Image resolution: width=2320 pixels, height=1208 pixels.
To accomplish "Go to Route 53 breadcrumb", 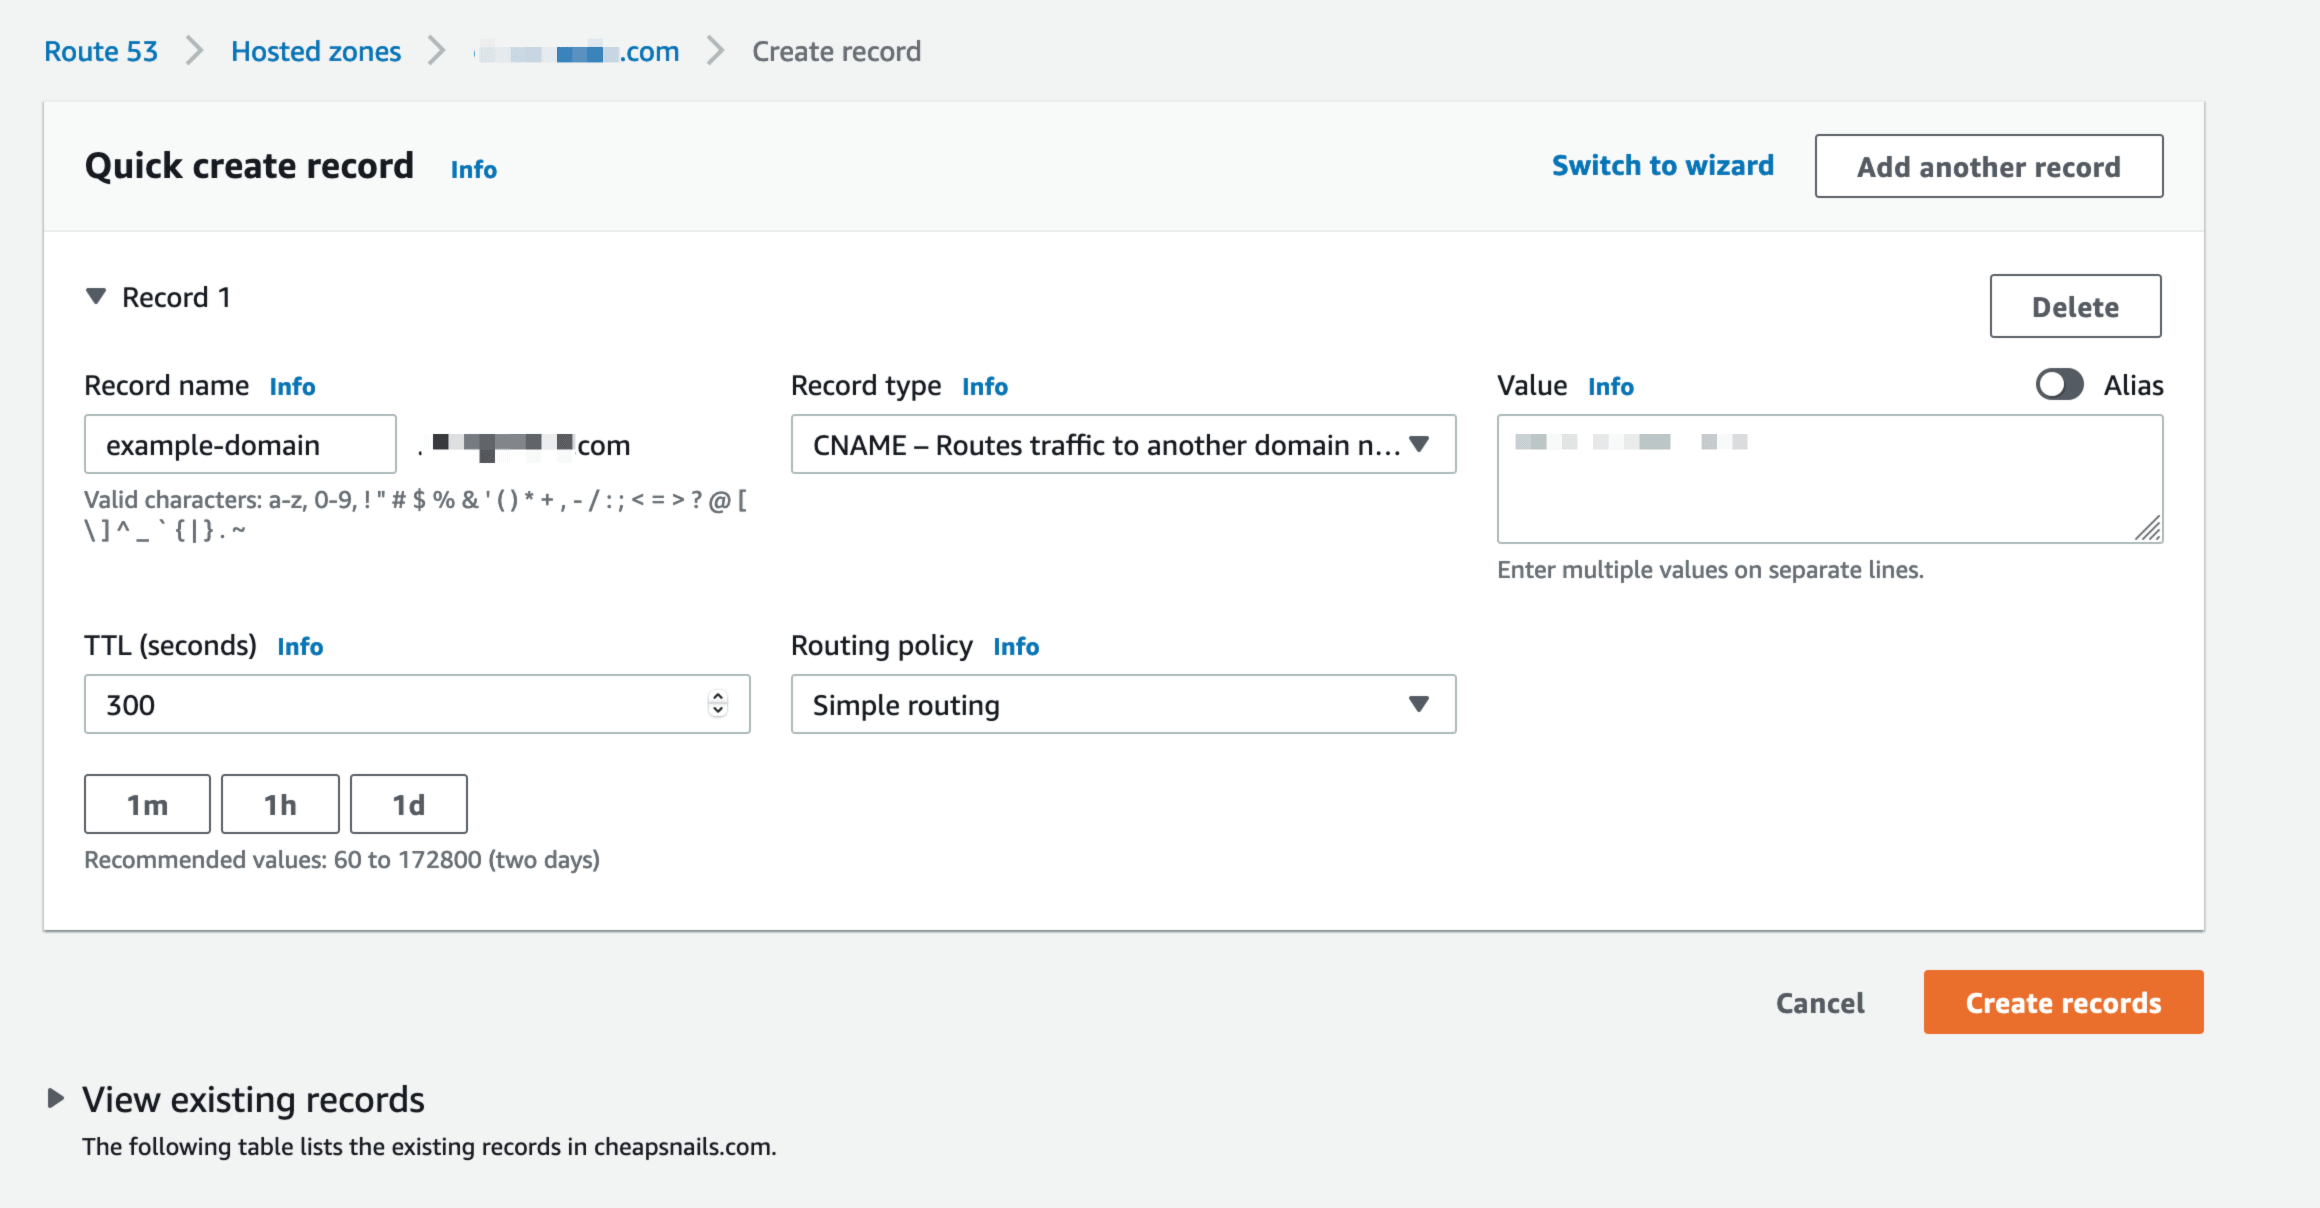I will tap(101, 51).
